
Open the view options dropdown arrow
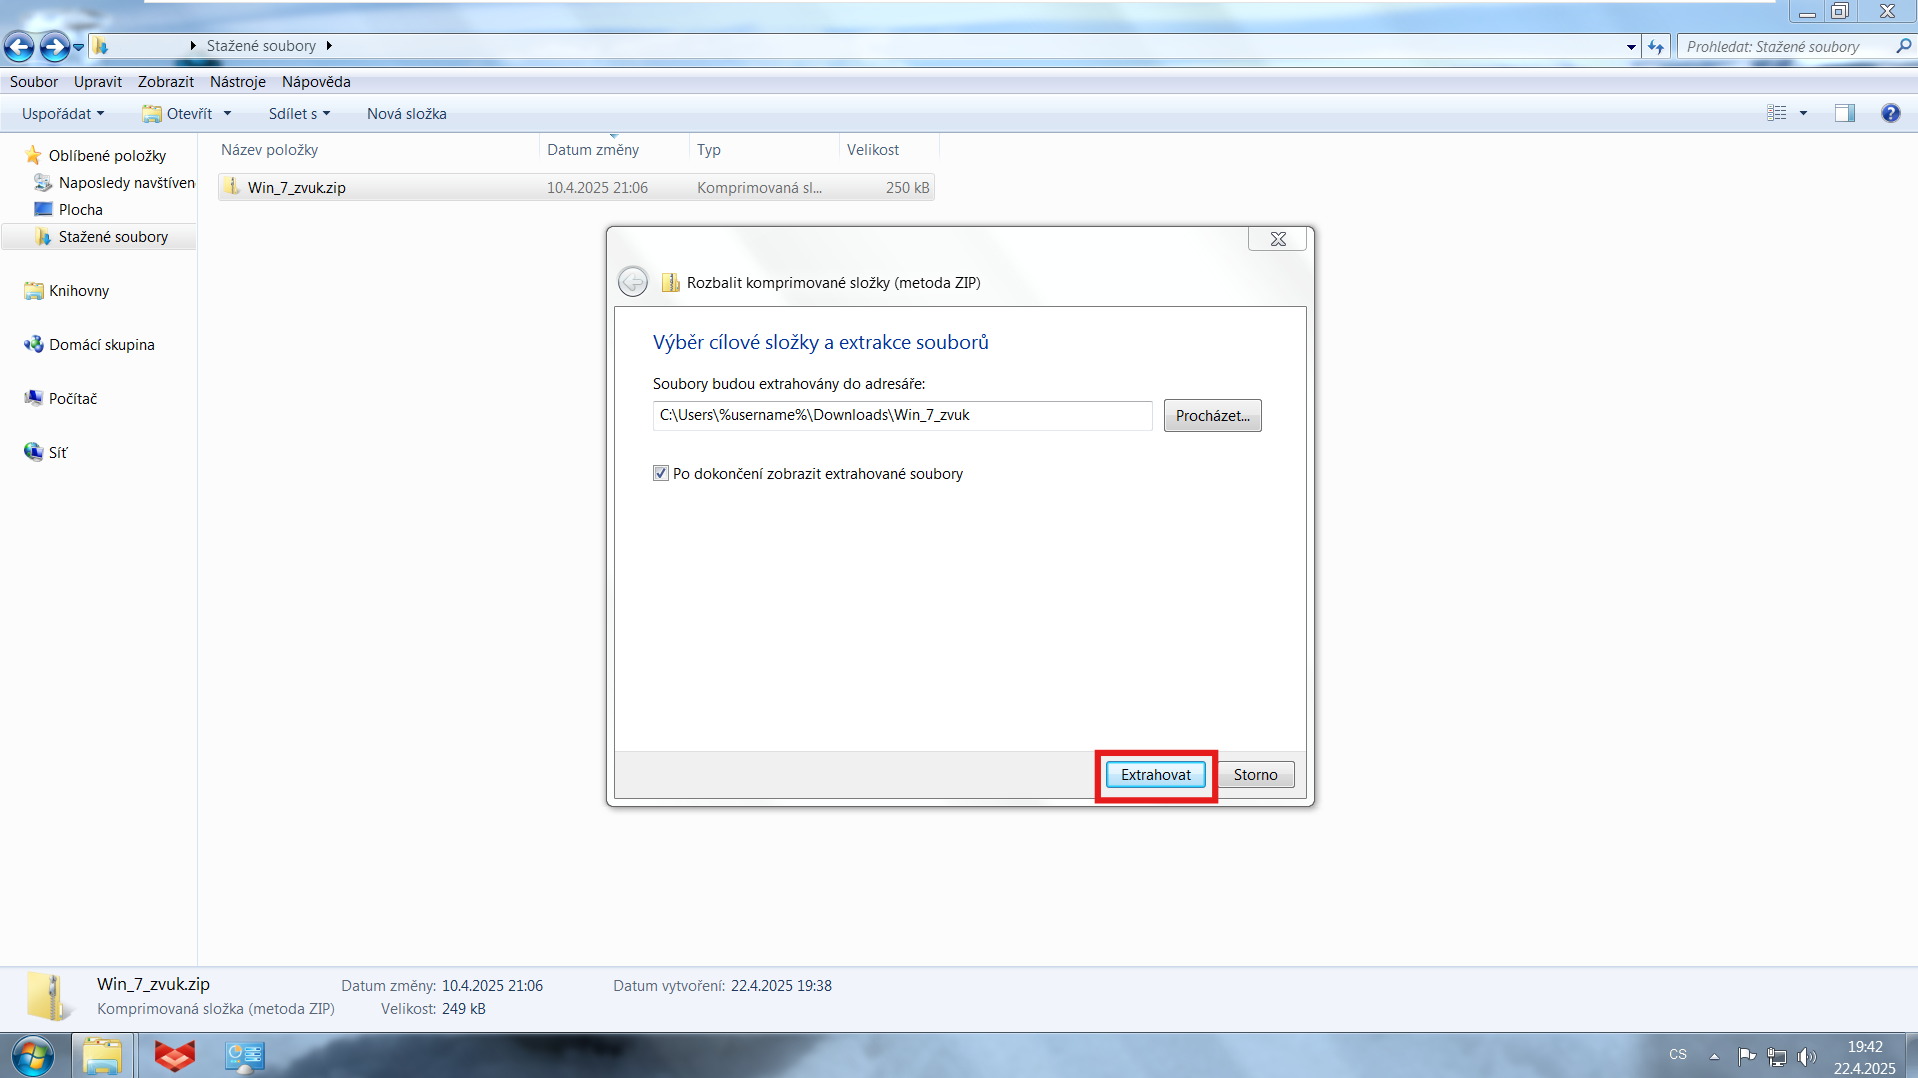(x=1803, y=114)
